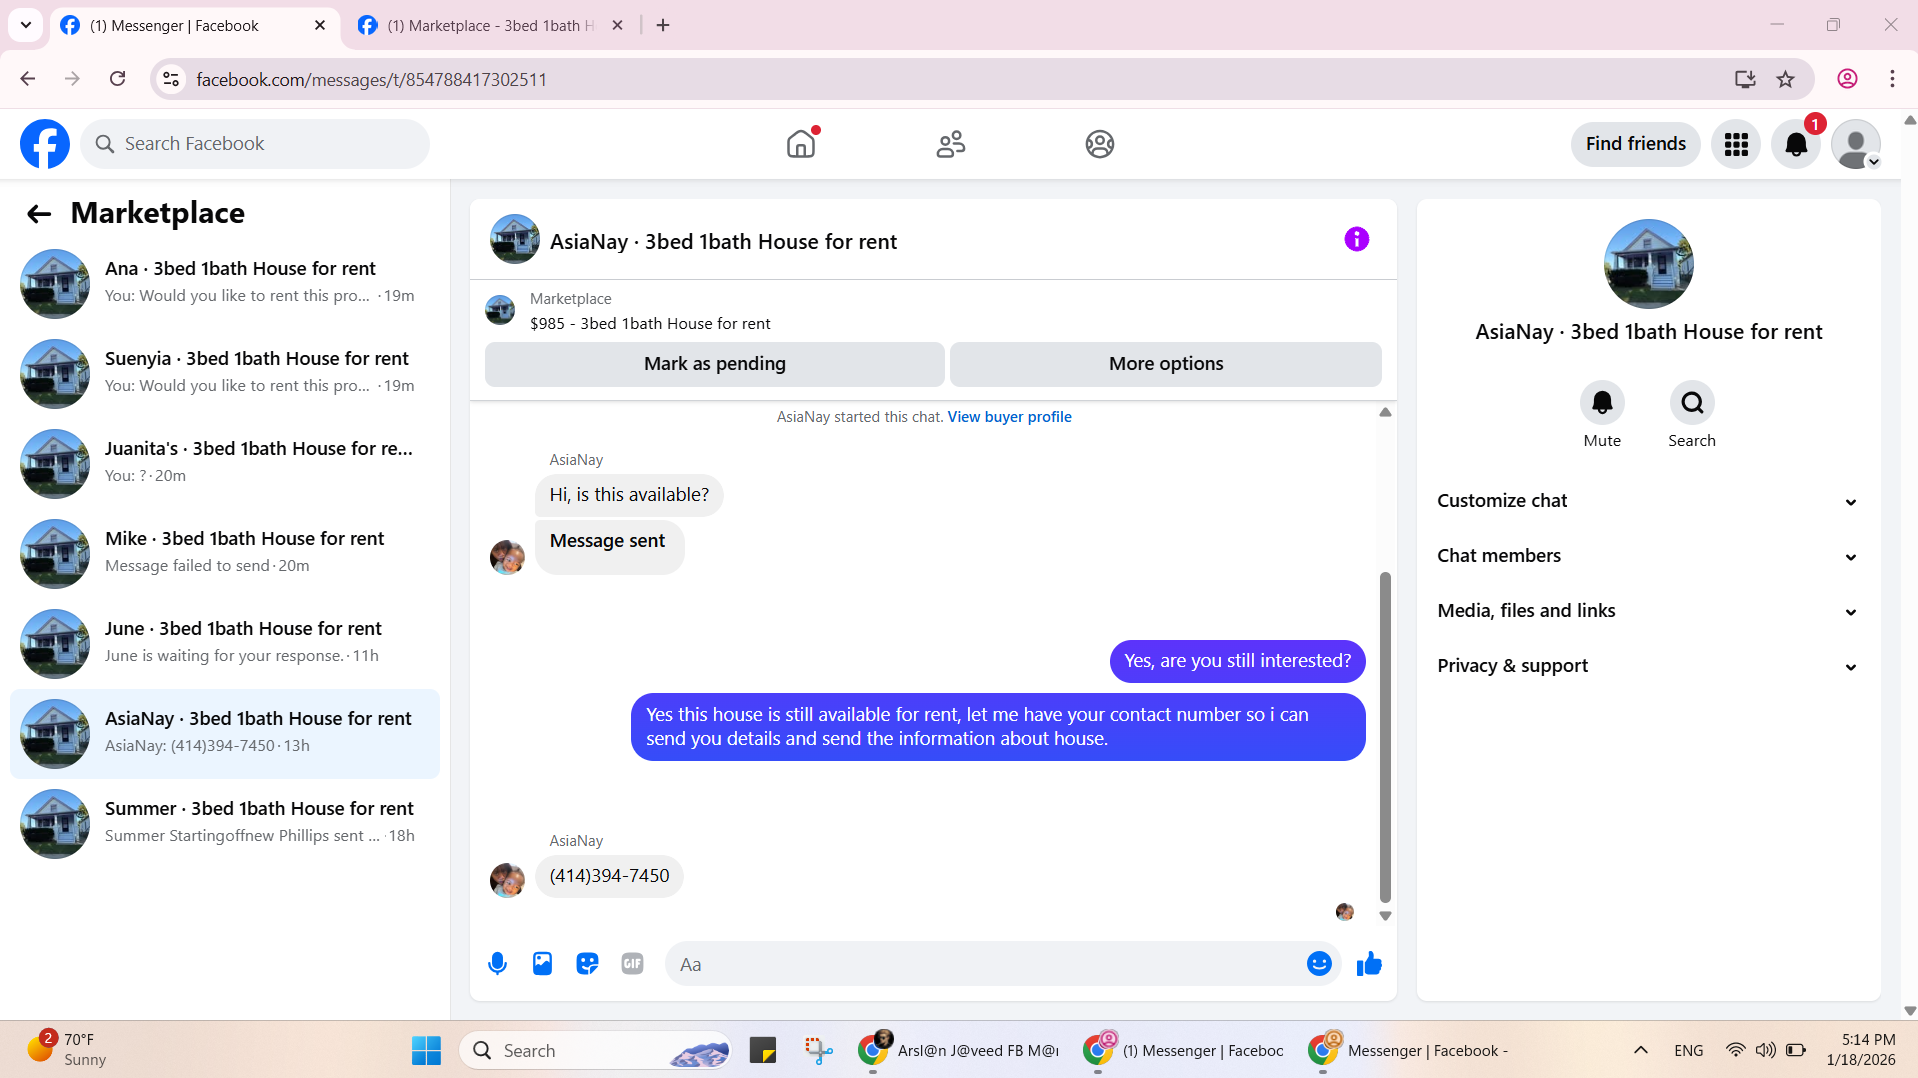Open Windows Start menu

click(426, 1051)
